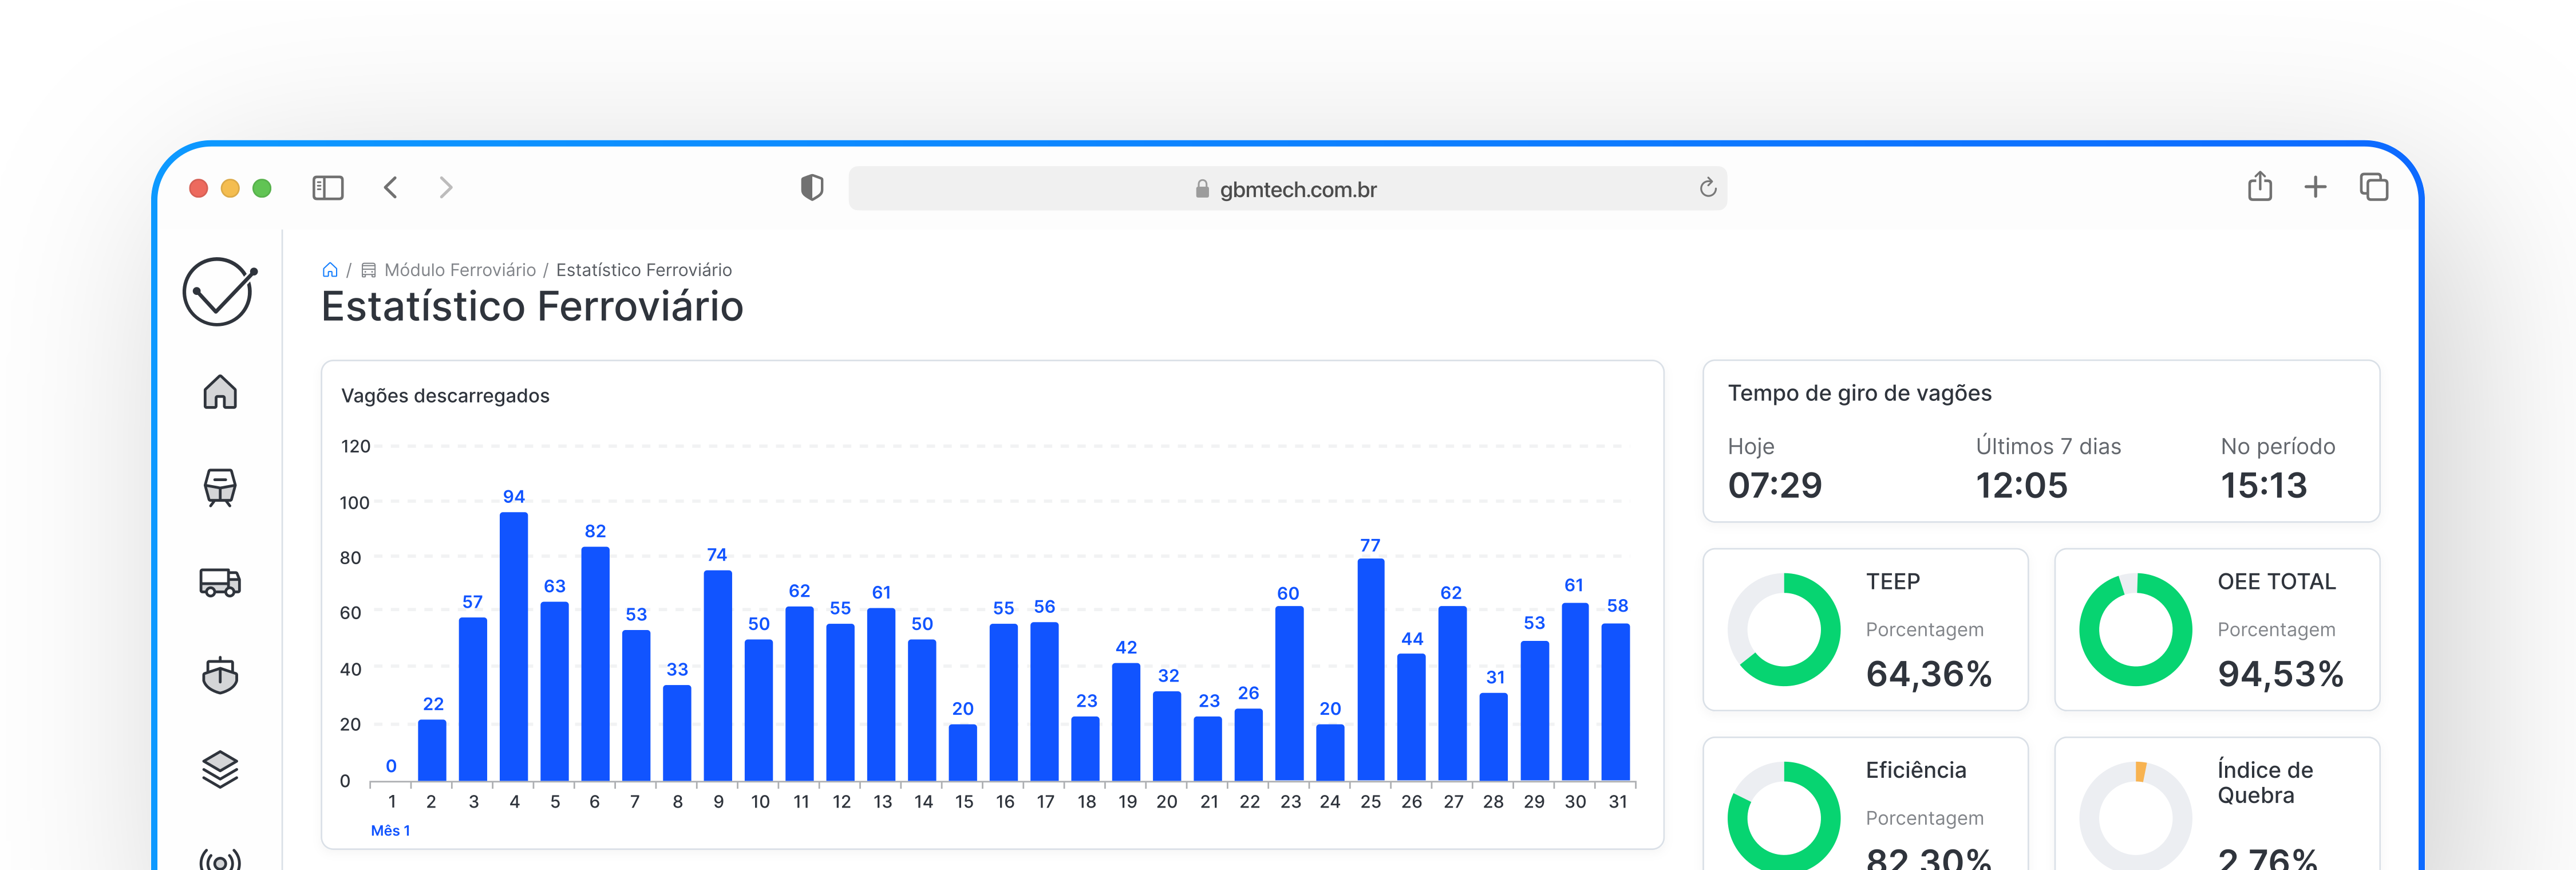Toggle the browser sidebar panel button
The image size is (2576, 870).
coord(328,188)
